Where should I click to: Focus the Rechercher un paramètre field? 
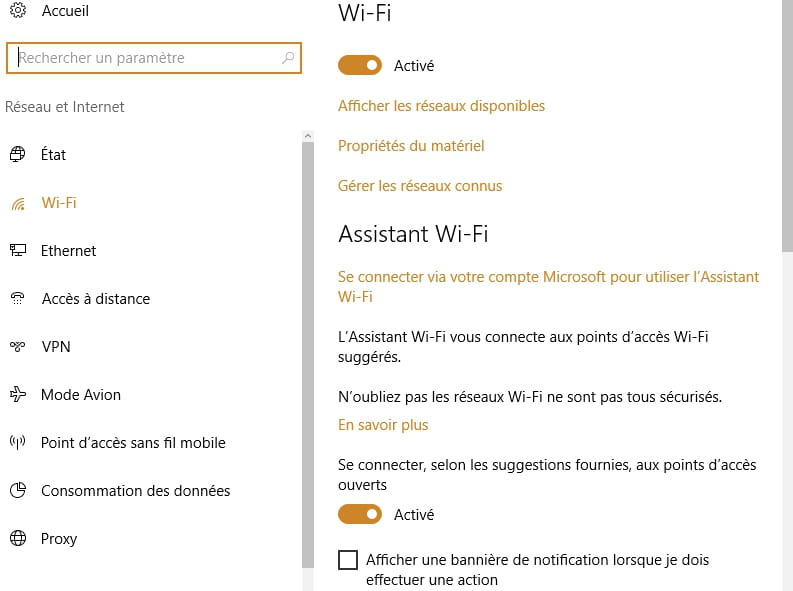(x=154, y=58)
